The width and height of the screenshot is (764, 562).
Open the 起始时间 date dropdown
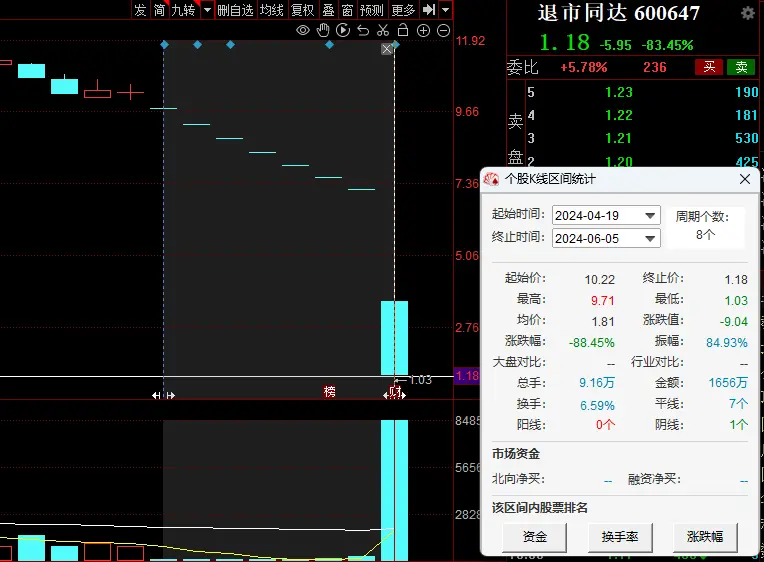coord(651,215)
